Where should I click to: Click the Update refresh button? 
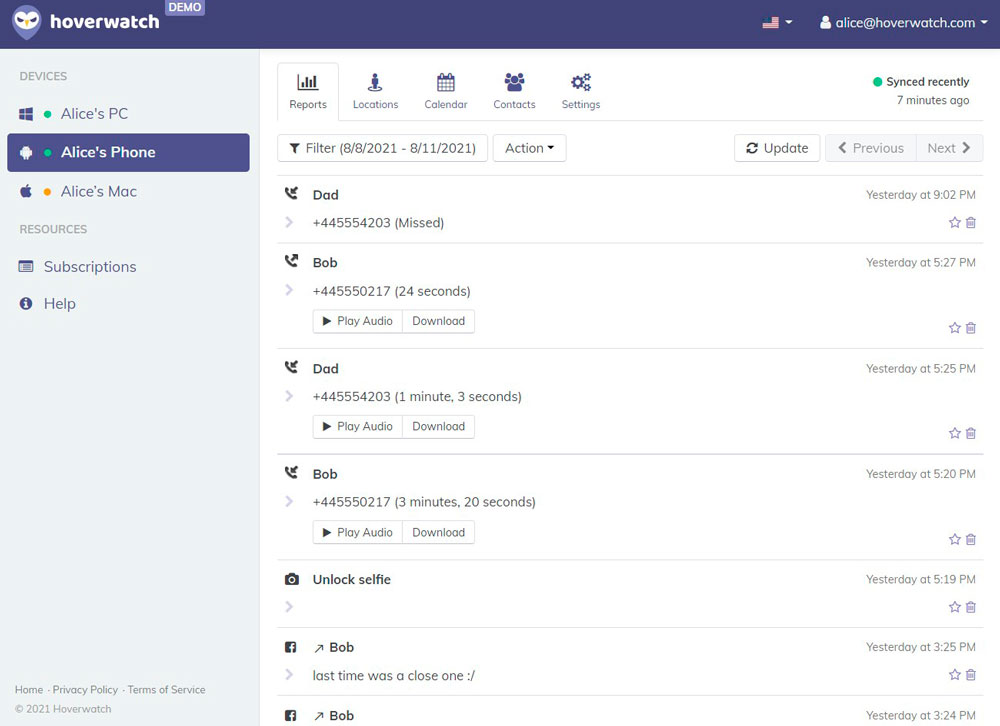pos(777,148)
